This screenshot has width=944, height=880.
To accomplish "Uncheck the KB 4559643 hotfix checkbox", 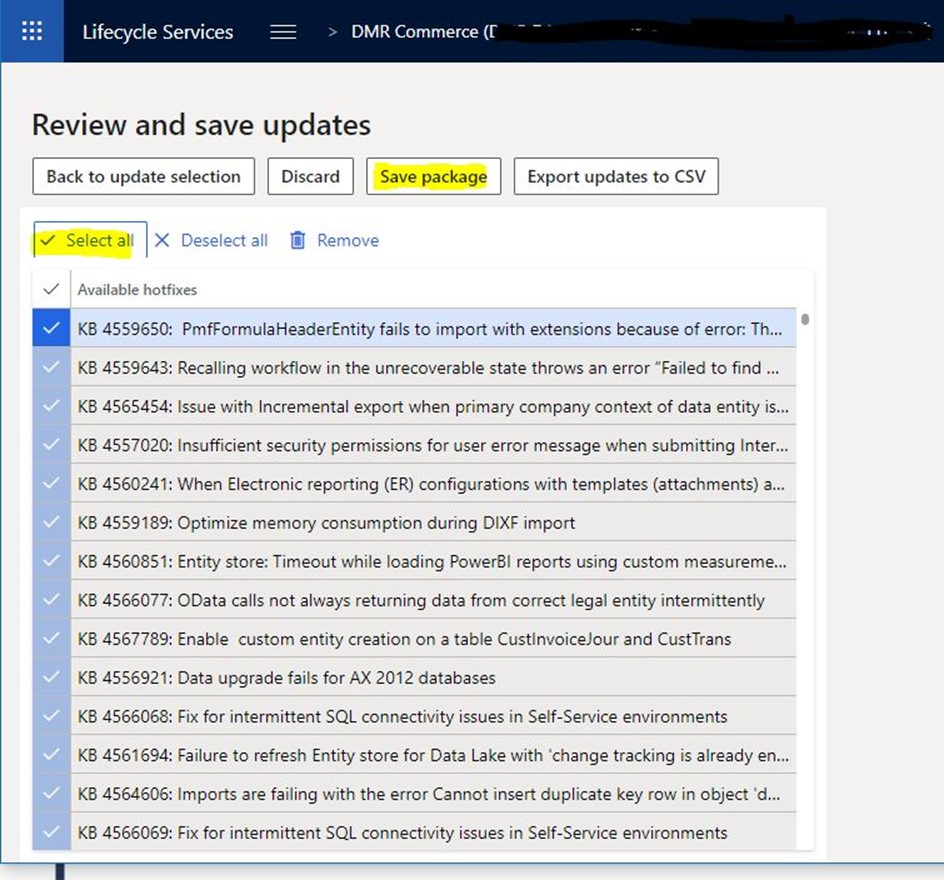I will (51, 367).
